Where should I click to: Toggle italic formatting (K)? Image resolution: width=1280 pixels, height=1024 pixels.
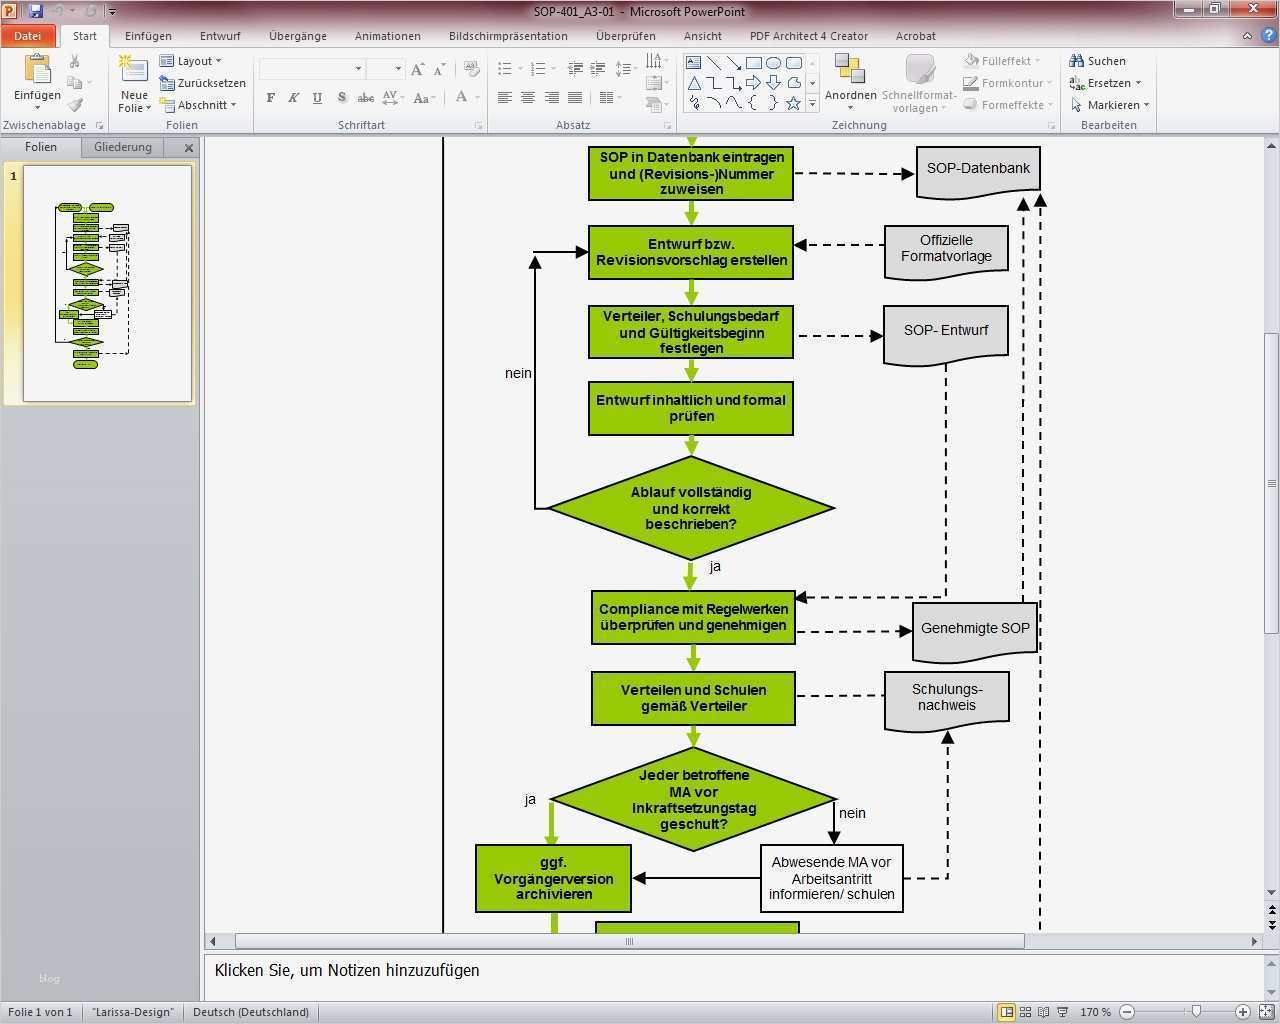tap(294, 98)
